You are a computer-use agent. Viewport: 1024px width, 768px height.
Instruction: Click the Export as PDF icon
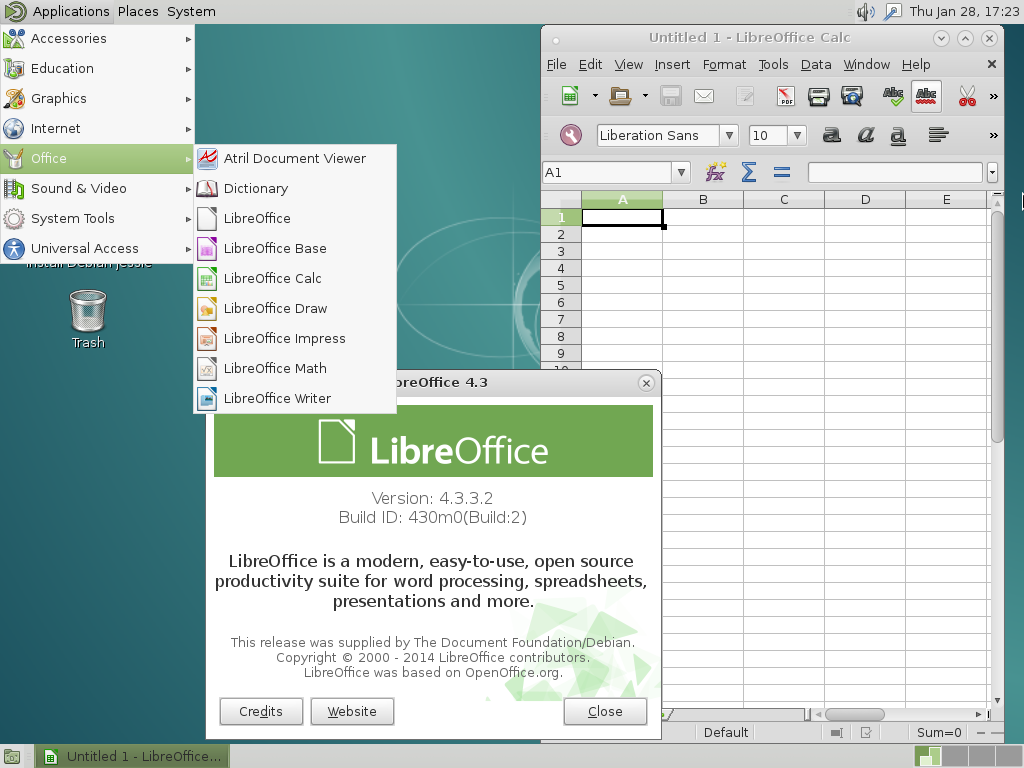[786, 96]
